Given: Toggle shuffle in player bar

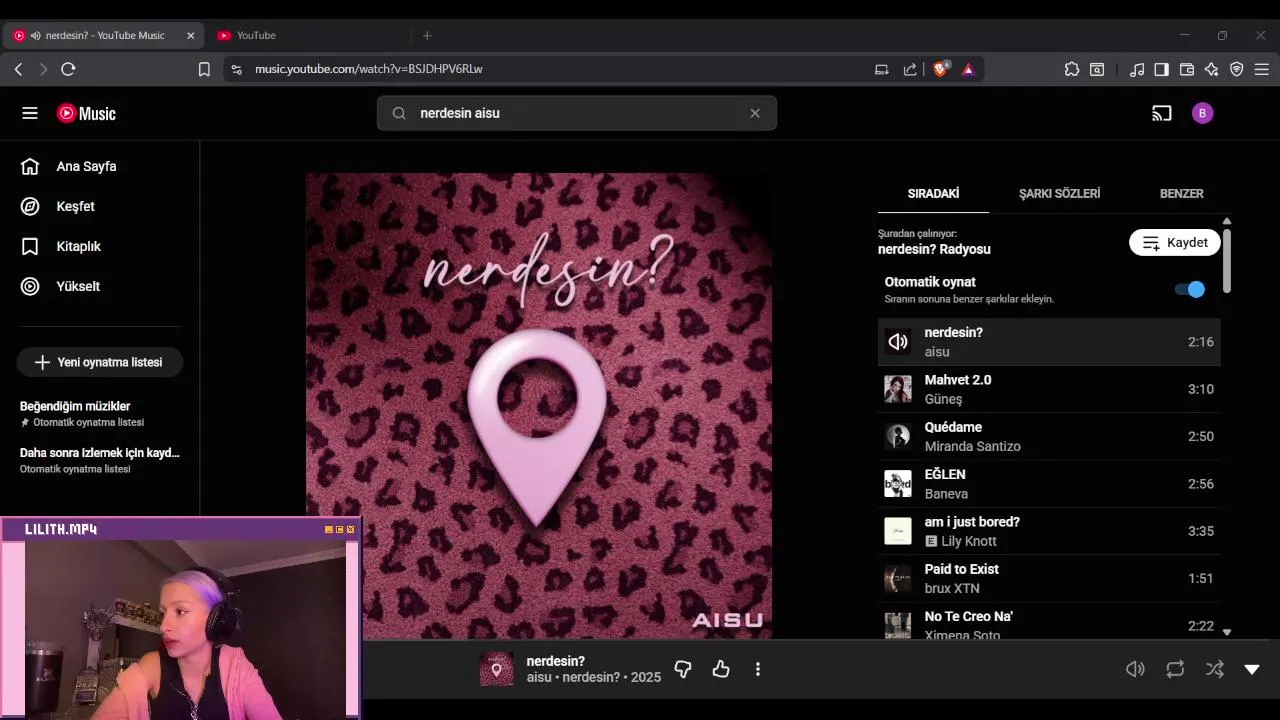Looking at the screenshot, I should pos(1215,669).
